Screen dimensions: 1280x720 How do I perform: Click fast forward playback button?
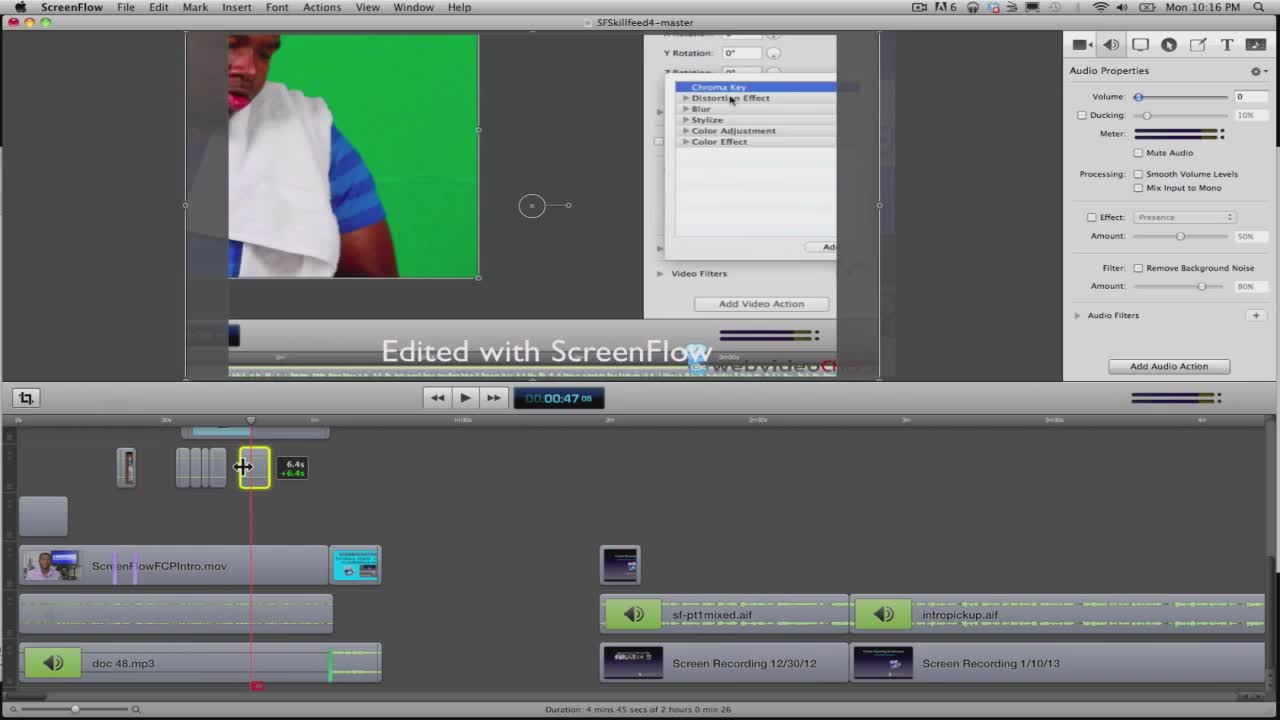tap(493, 398)
